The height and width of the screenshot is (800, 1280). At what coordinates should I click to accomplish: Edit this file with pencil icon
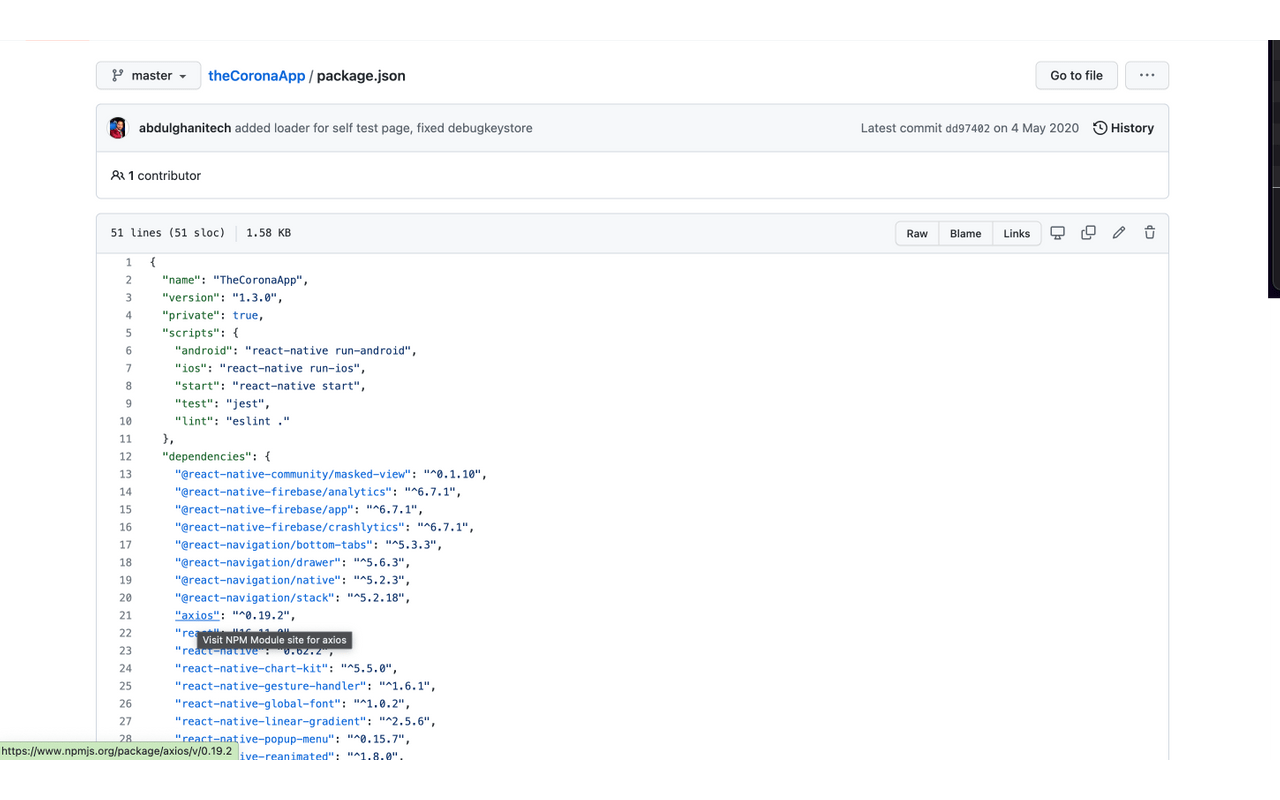[x=1119, y=233]
